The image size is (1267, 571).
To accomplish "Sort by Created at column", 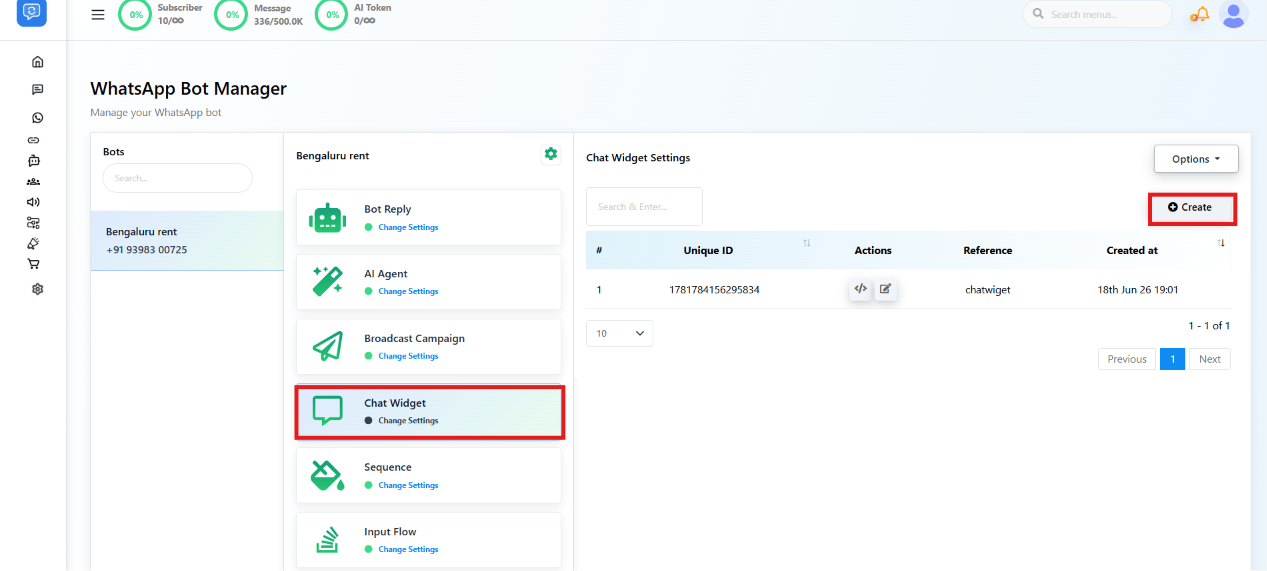I will (x=1221, y=243).
